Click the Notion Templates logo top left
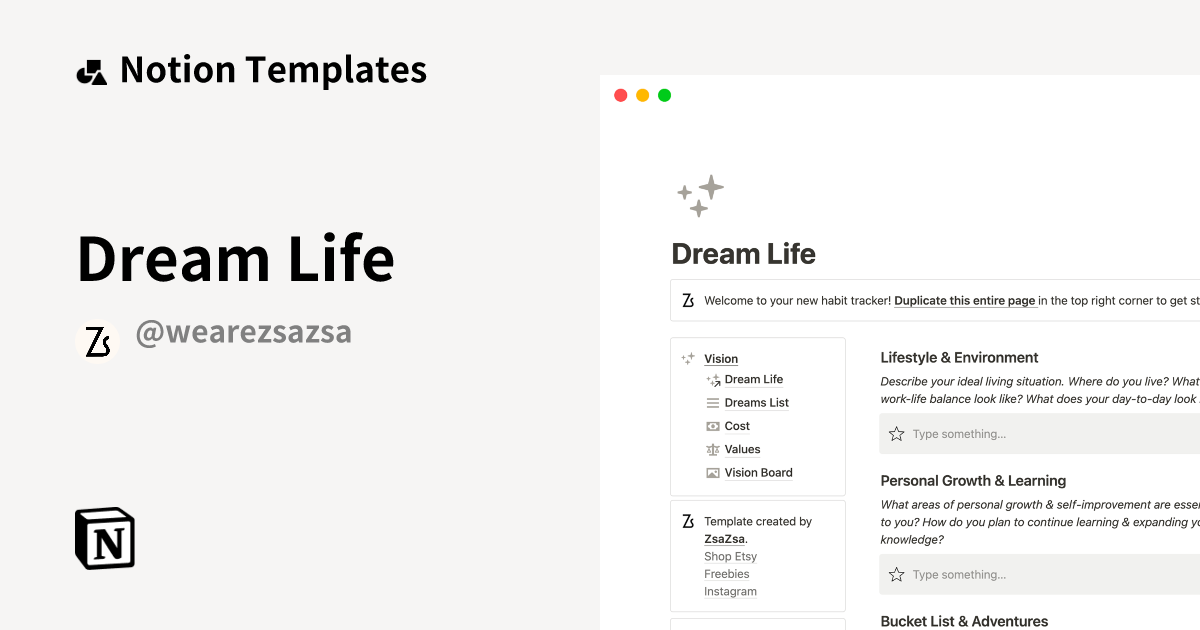Screen dimensions: 1200x630 pos(92,69)
